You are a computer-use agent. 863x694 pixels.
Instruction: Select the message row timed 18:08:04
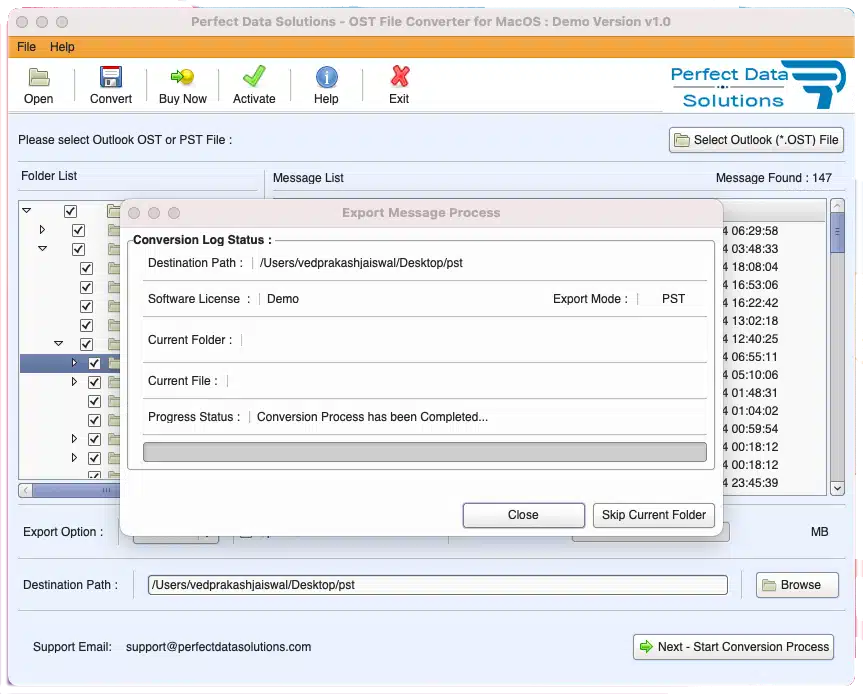coord(774,267)
